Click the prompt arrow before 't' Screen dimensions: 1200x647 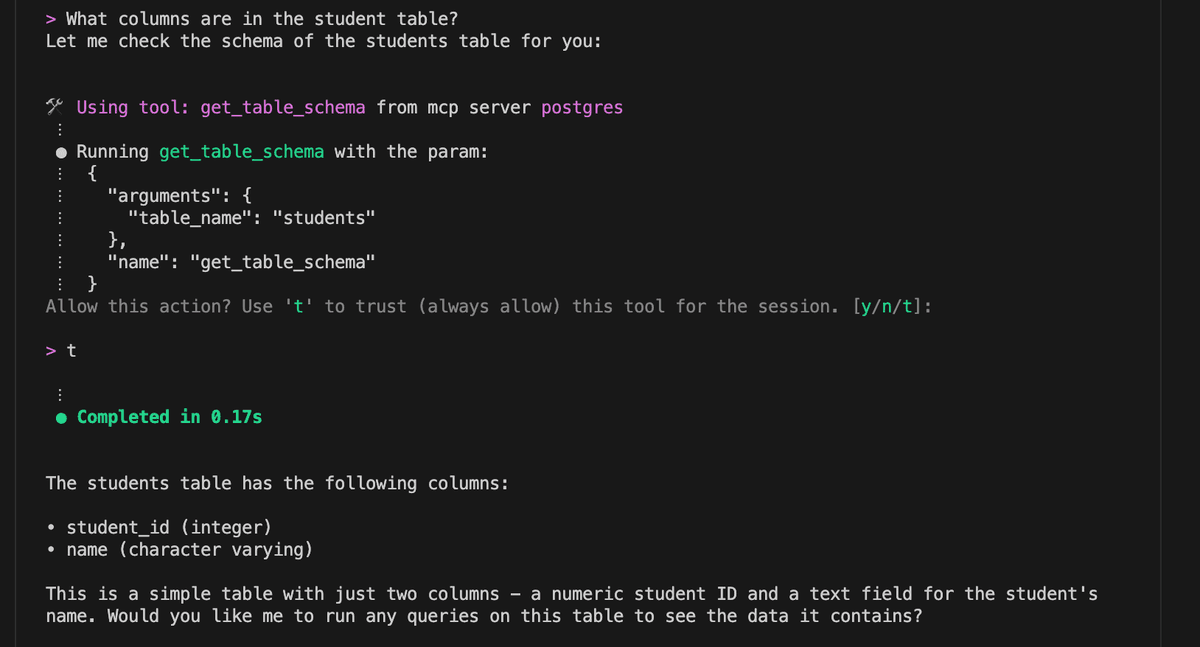51,351
